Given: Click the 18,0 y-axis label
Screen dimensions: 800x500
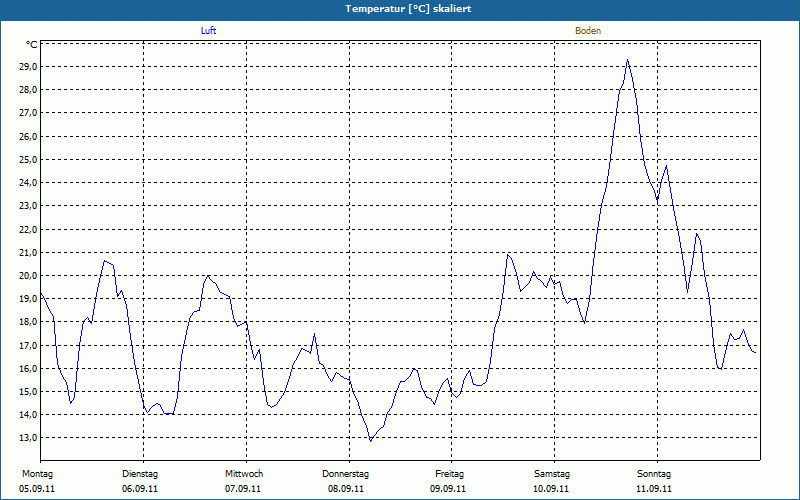Looking at the screenshot, I should click(28, 321).
